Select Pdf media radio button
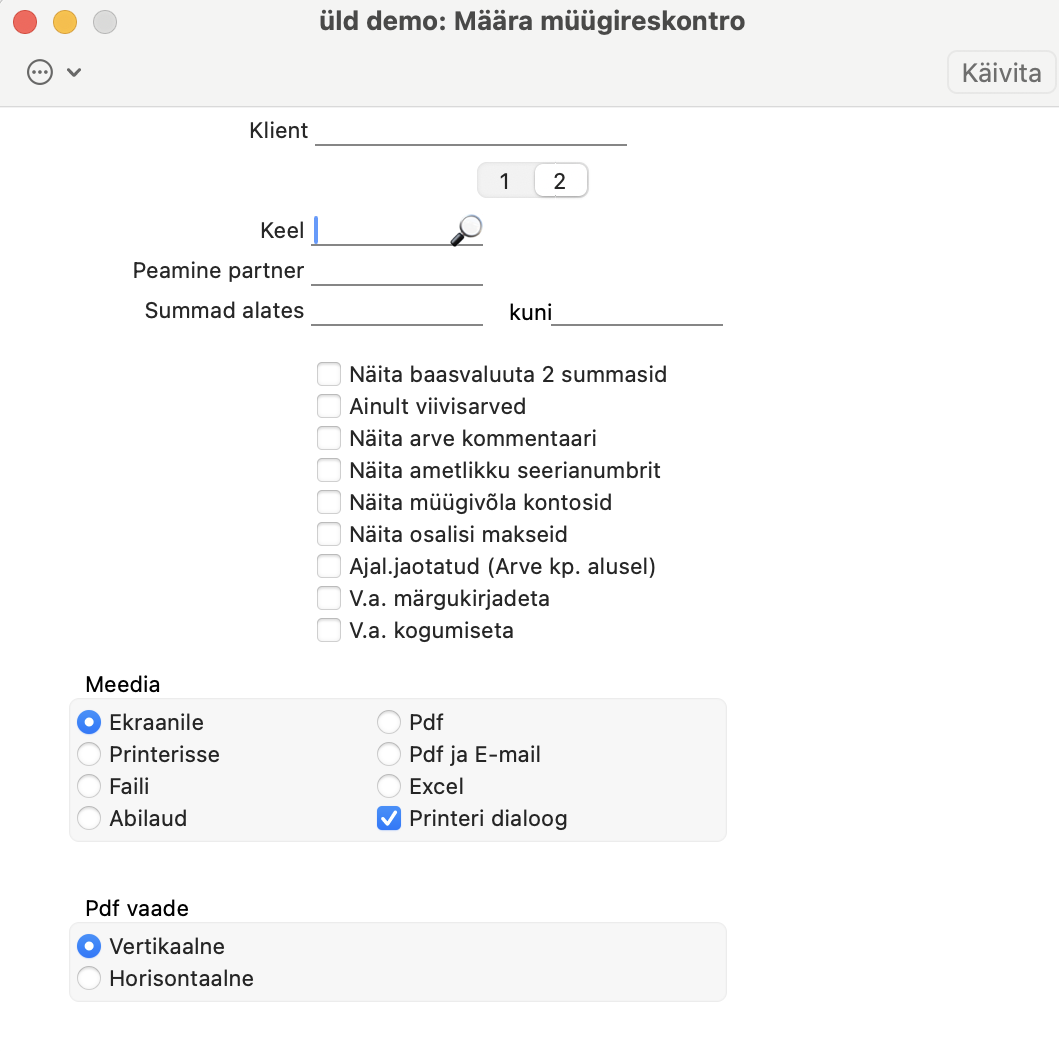1059x1051 pixels. point(389,722)
